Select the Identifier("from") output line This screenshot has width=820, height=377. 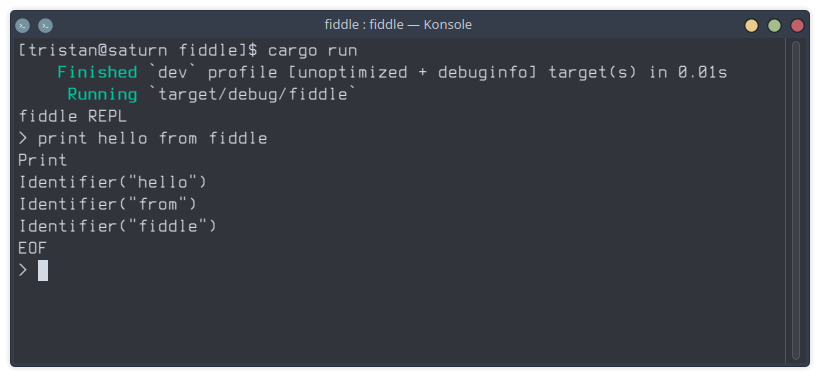[x=108, y=204]
